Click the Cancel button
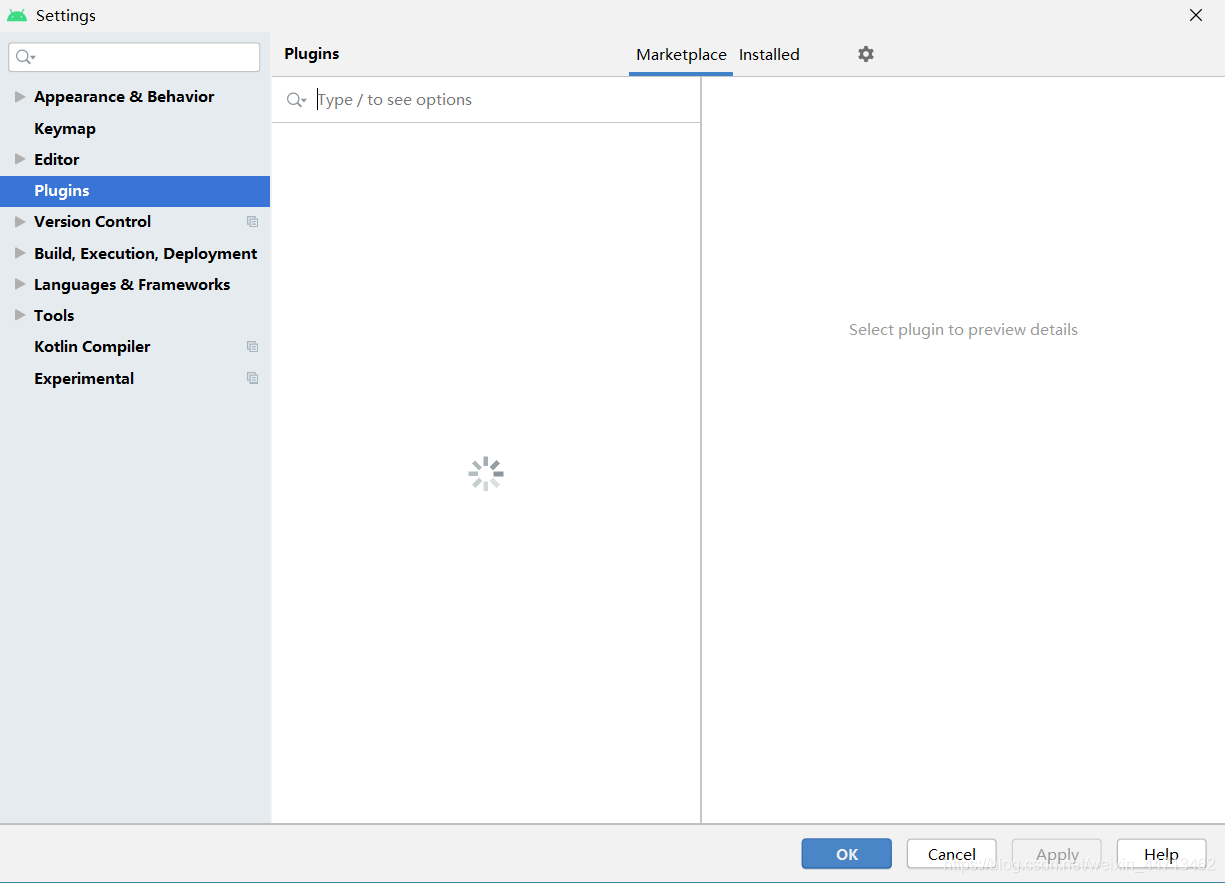The height and width of the screenshot is (883, 1225). (x=951, y=854)
